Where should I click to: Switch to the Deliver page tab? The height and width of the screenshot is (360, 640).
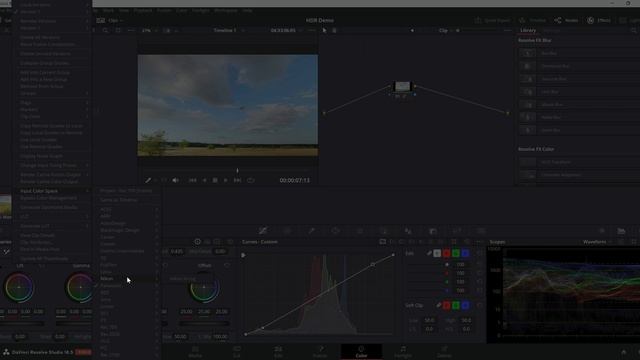coord(444,351)
